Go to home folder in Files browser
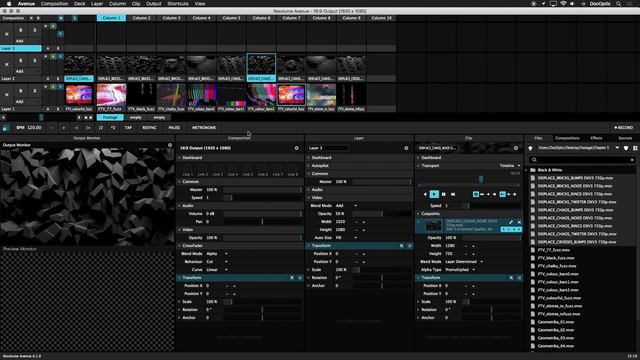 (x=530, y=148)
